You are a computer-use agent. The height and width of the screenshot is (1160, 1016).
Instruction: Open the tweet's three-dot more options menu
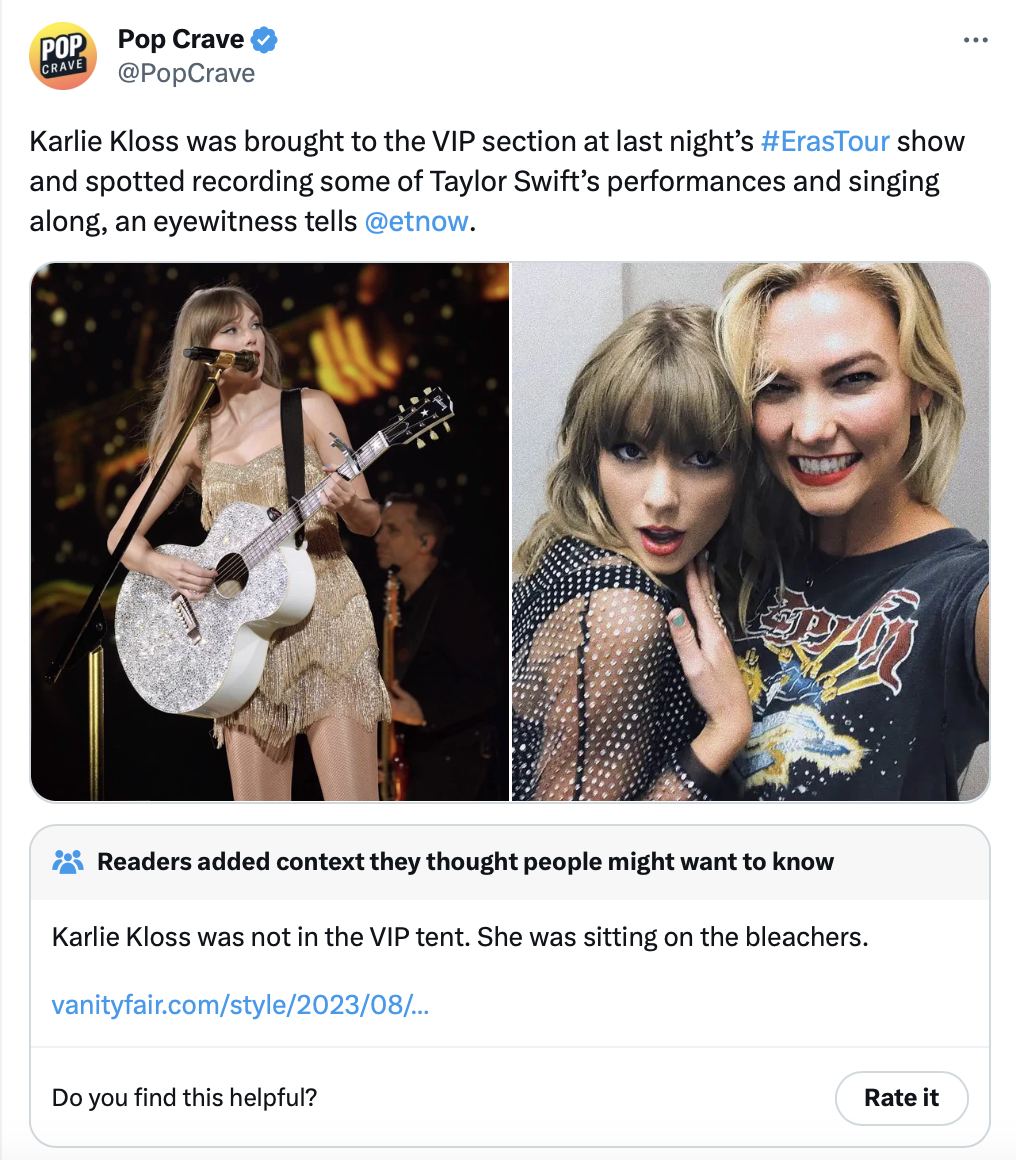[x=975, y=38]
